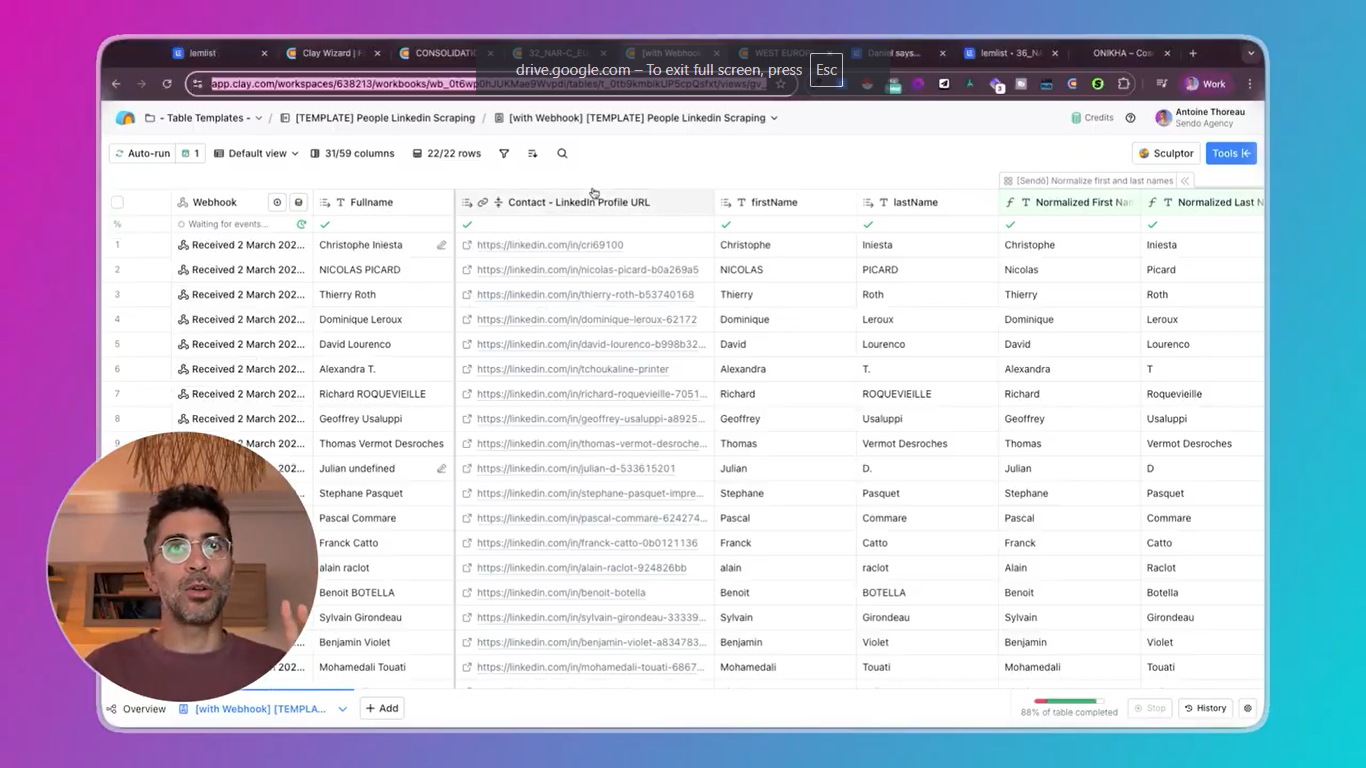
Task: Toggle the Auto-run setting
Action: (x=143, y=154)
